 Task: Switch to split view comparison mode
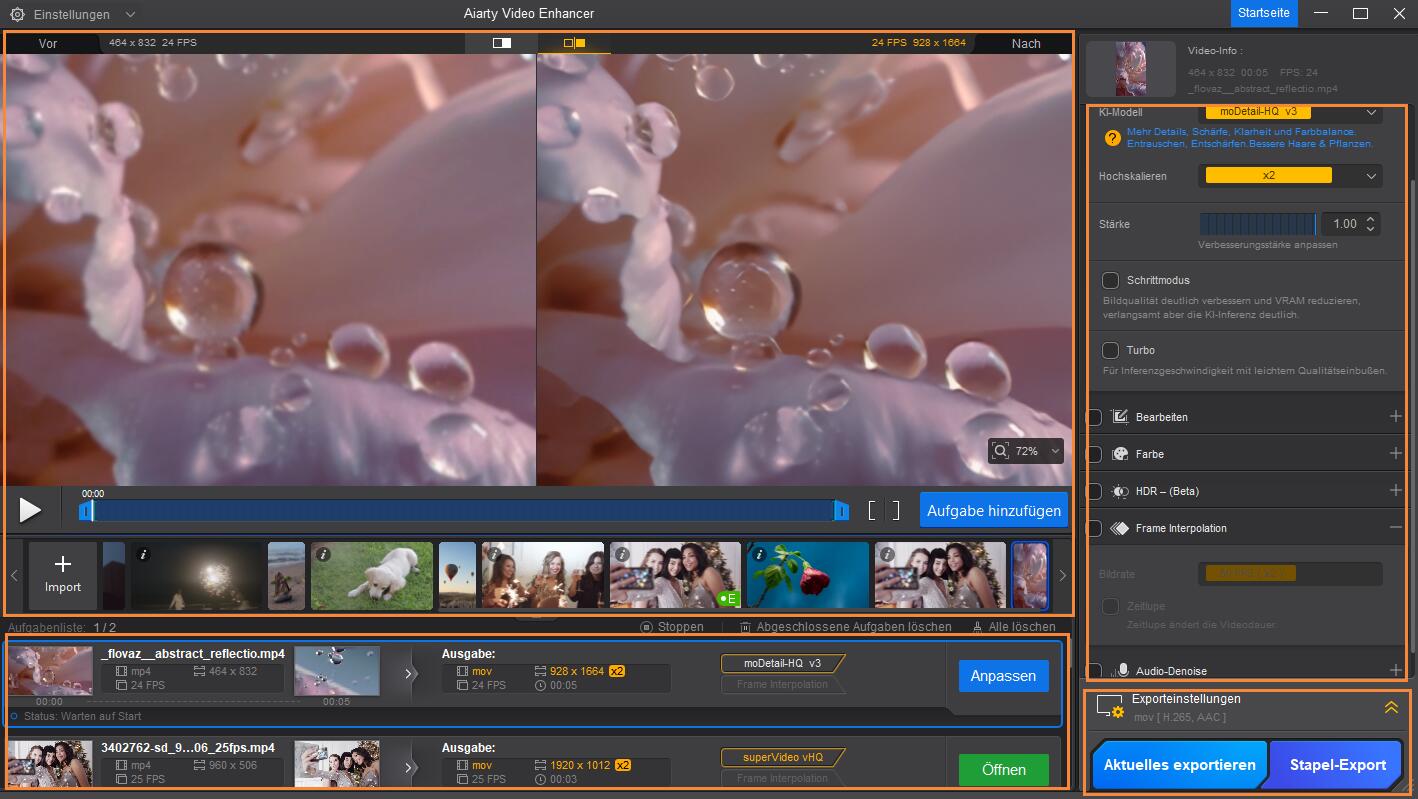tap(574, 43)
